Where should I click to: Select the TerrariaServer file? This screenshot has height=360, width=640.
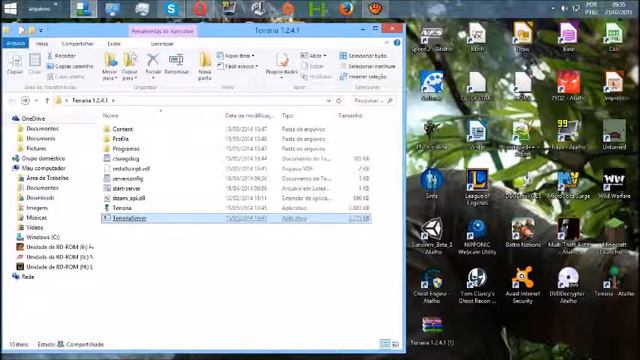[x=236, y=218]
